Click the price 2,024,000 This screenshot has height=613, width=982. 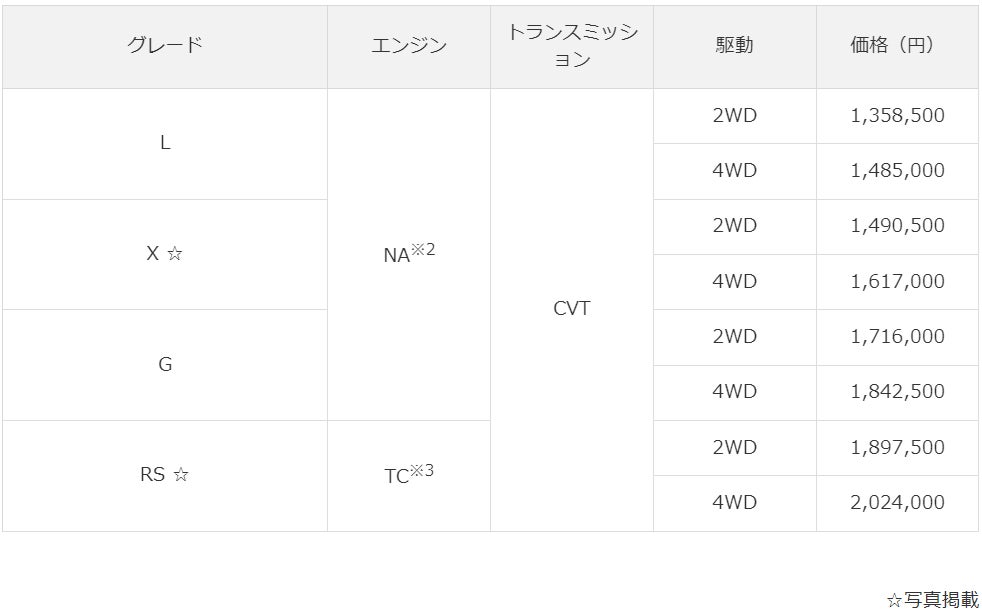897,503
